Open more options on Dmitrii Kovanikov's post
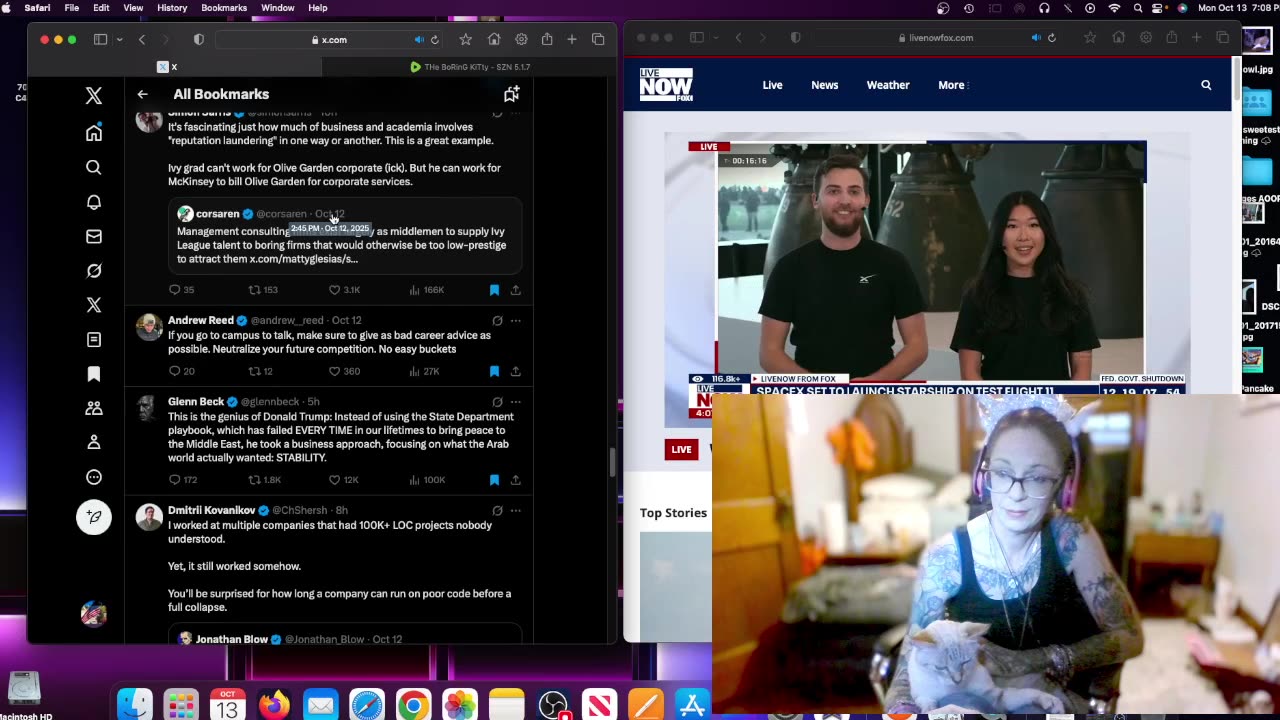Screen dimensions: 1280x720 click(516, 511)
